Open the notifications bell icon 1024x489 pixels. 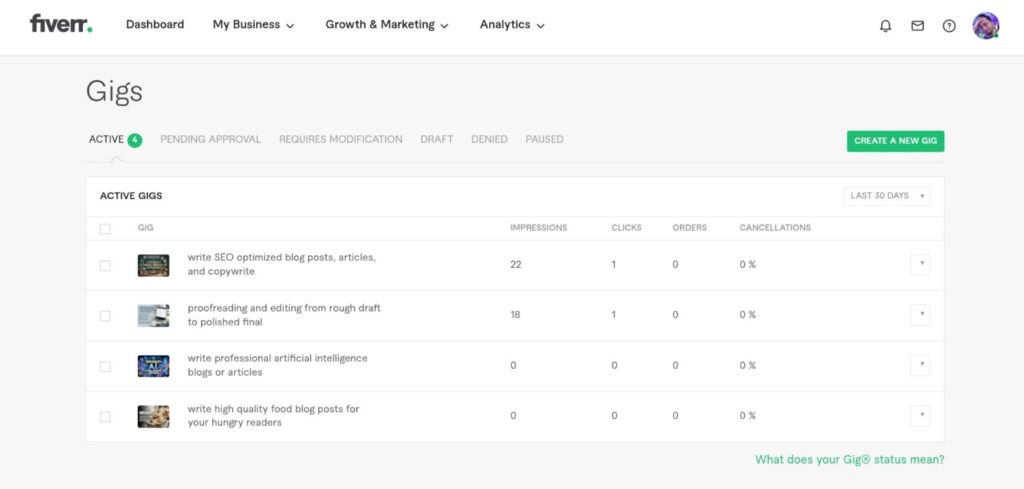[x=886, y=25]
